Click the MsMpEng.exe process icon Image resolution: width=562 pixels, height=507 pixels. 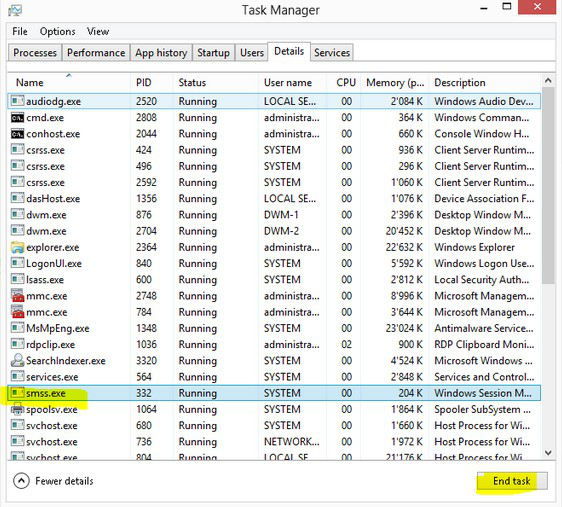coord(17,328)
